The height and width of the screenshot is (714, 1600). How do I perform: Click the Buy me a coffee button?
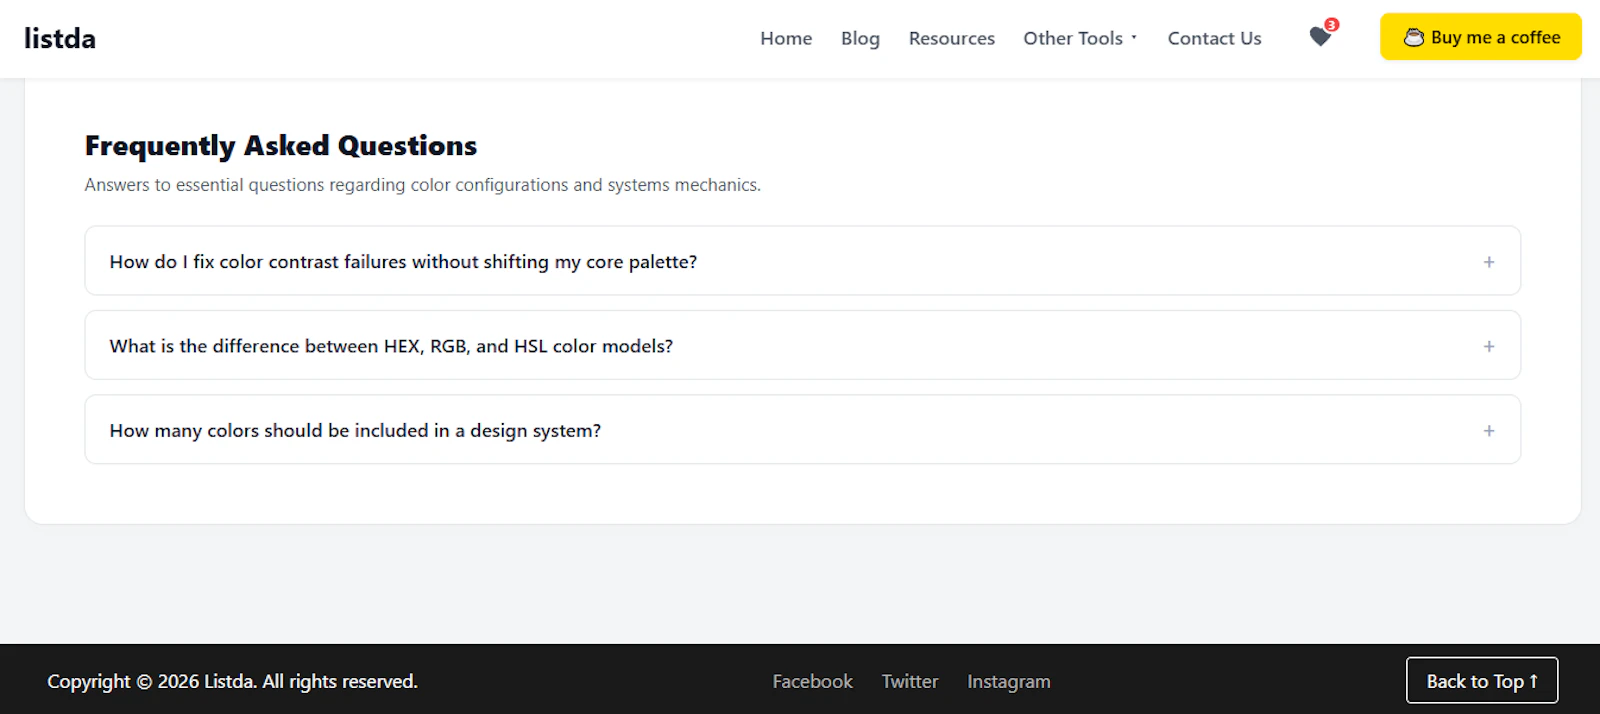pos(1481,37)
